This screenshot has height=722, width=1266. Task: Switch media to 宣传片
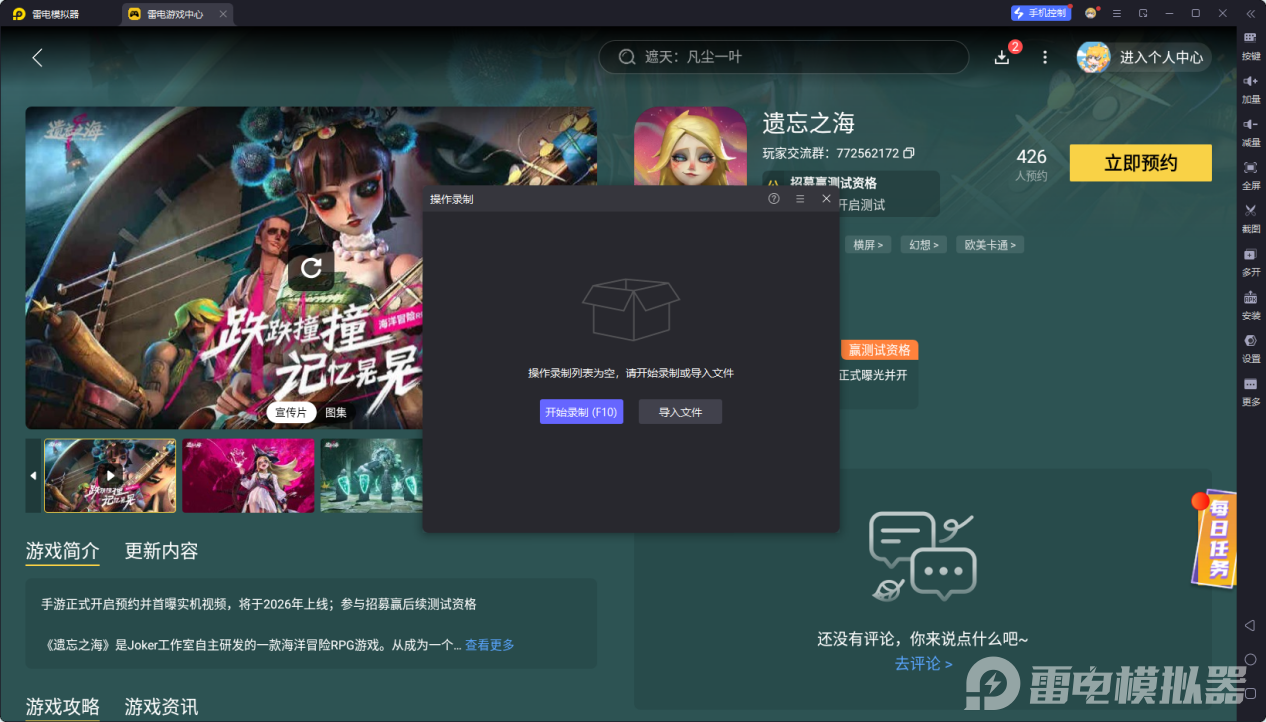(292, 412)
